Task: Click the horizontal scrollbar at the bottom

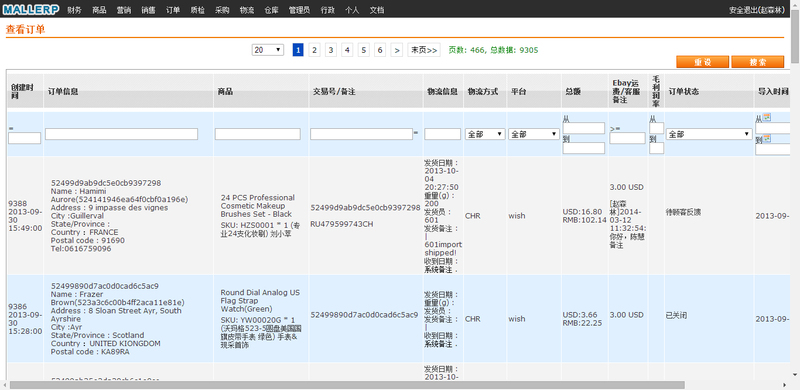Action: (x=347, y=384)
